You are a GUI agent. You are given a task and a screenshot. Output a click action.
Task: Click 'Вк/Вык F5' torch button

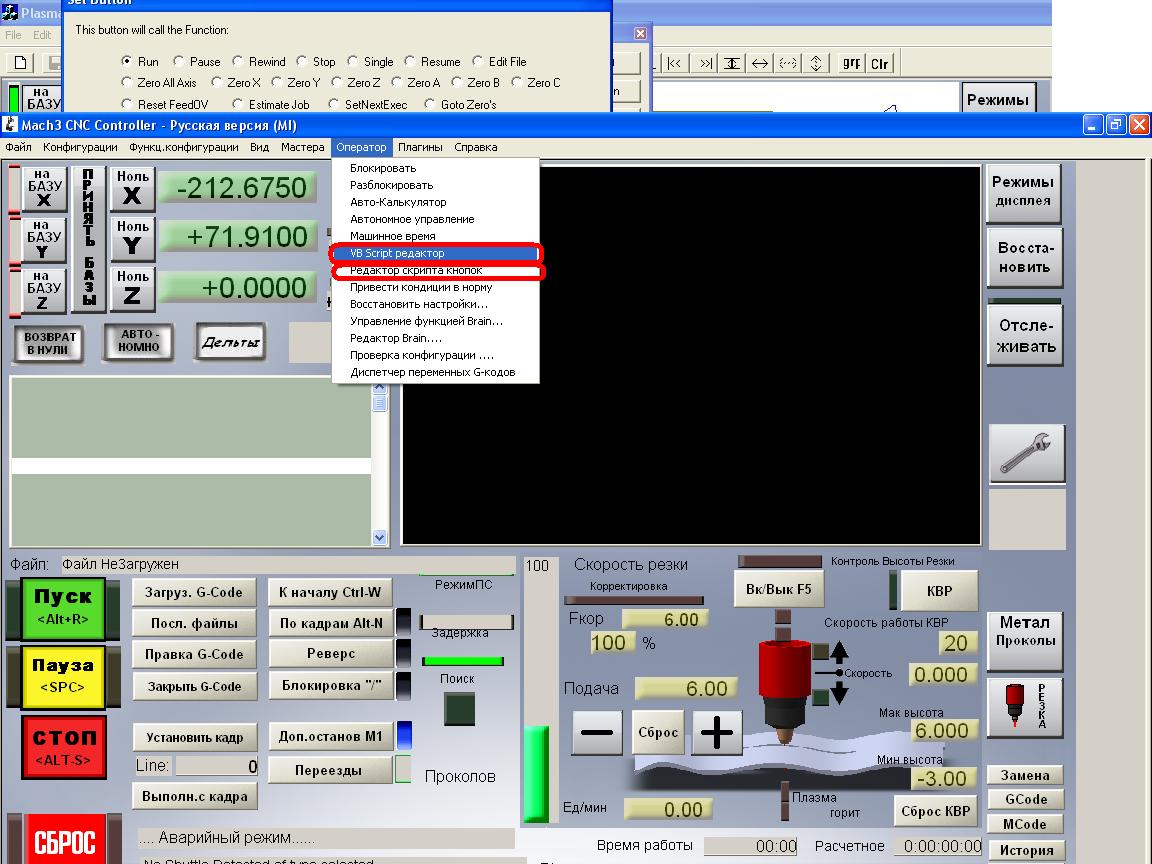click(x=779, y=589)
